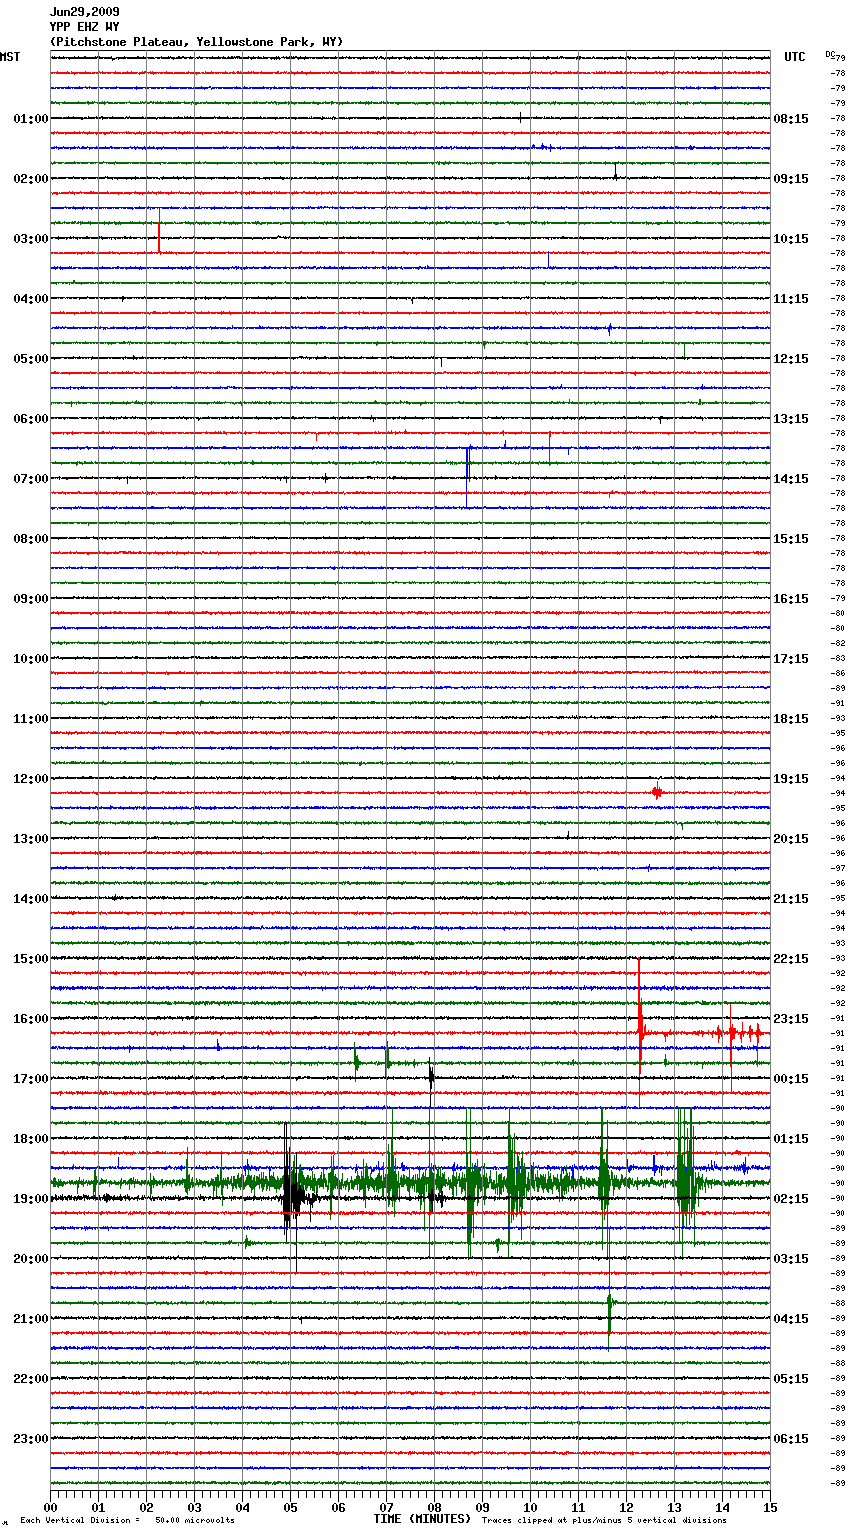This screenshot has height=1534, width=850.
Task: Click the 10:15 UTC time label
Action: (x=791, y=239)
